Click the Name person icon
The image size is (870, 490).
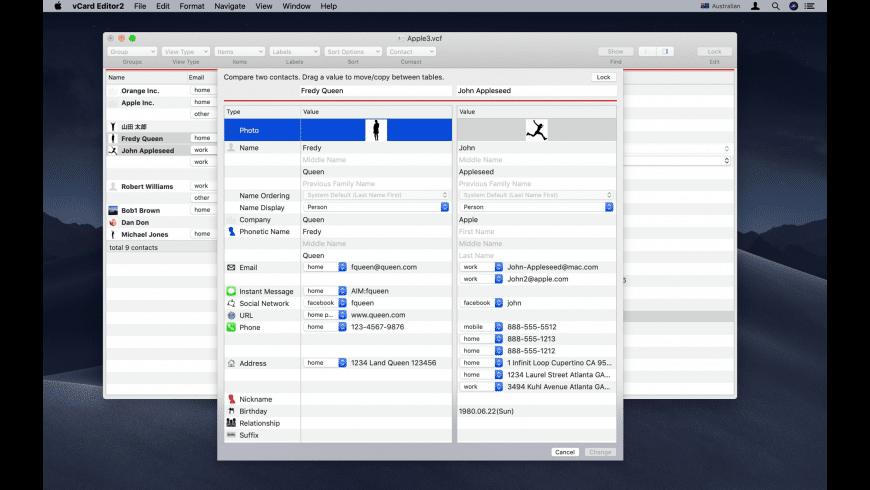[231, 148]
